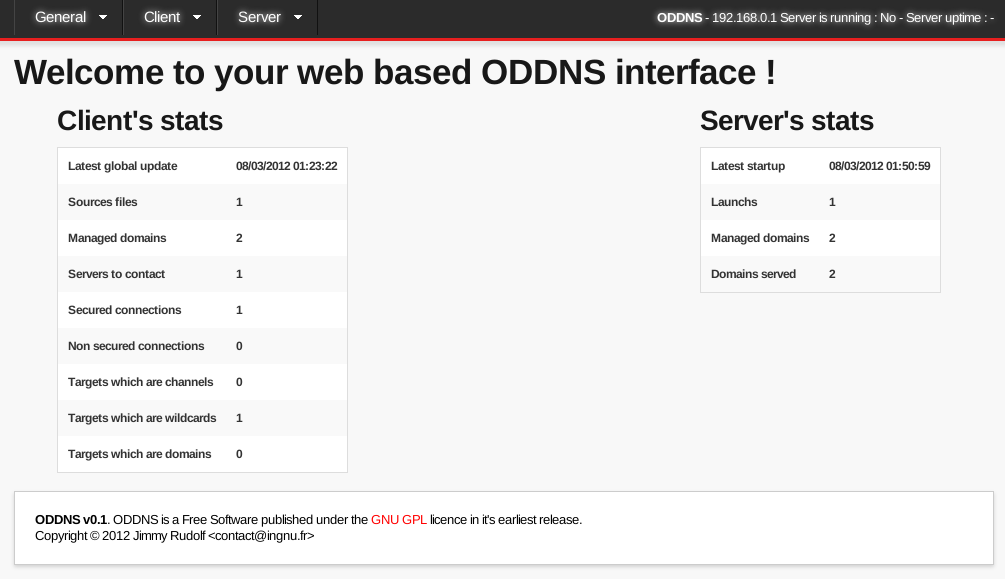Select the Targets which are channels row

[202, 382]
